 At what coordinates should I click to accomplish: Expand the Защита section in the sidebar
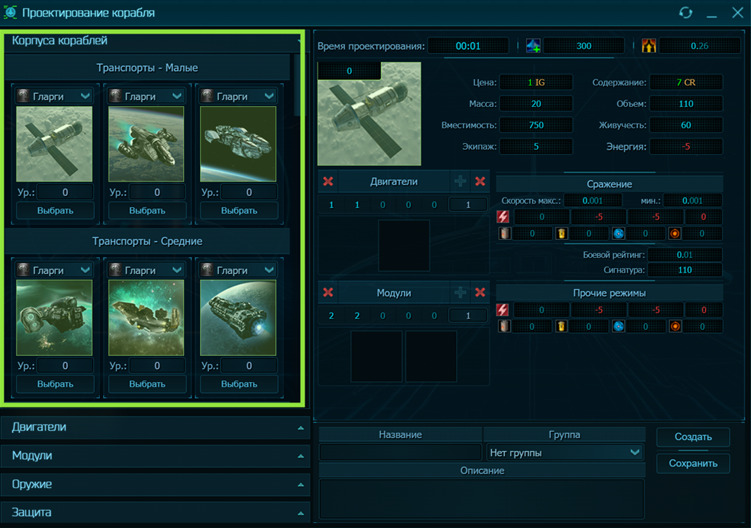pos(155,512)
